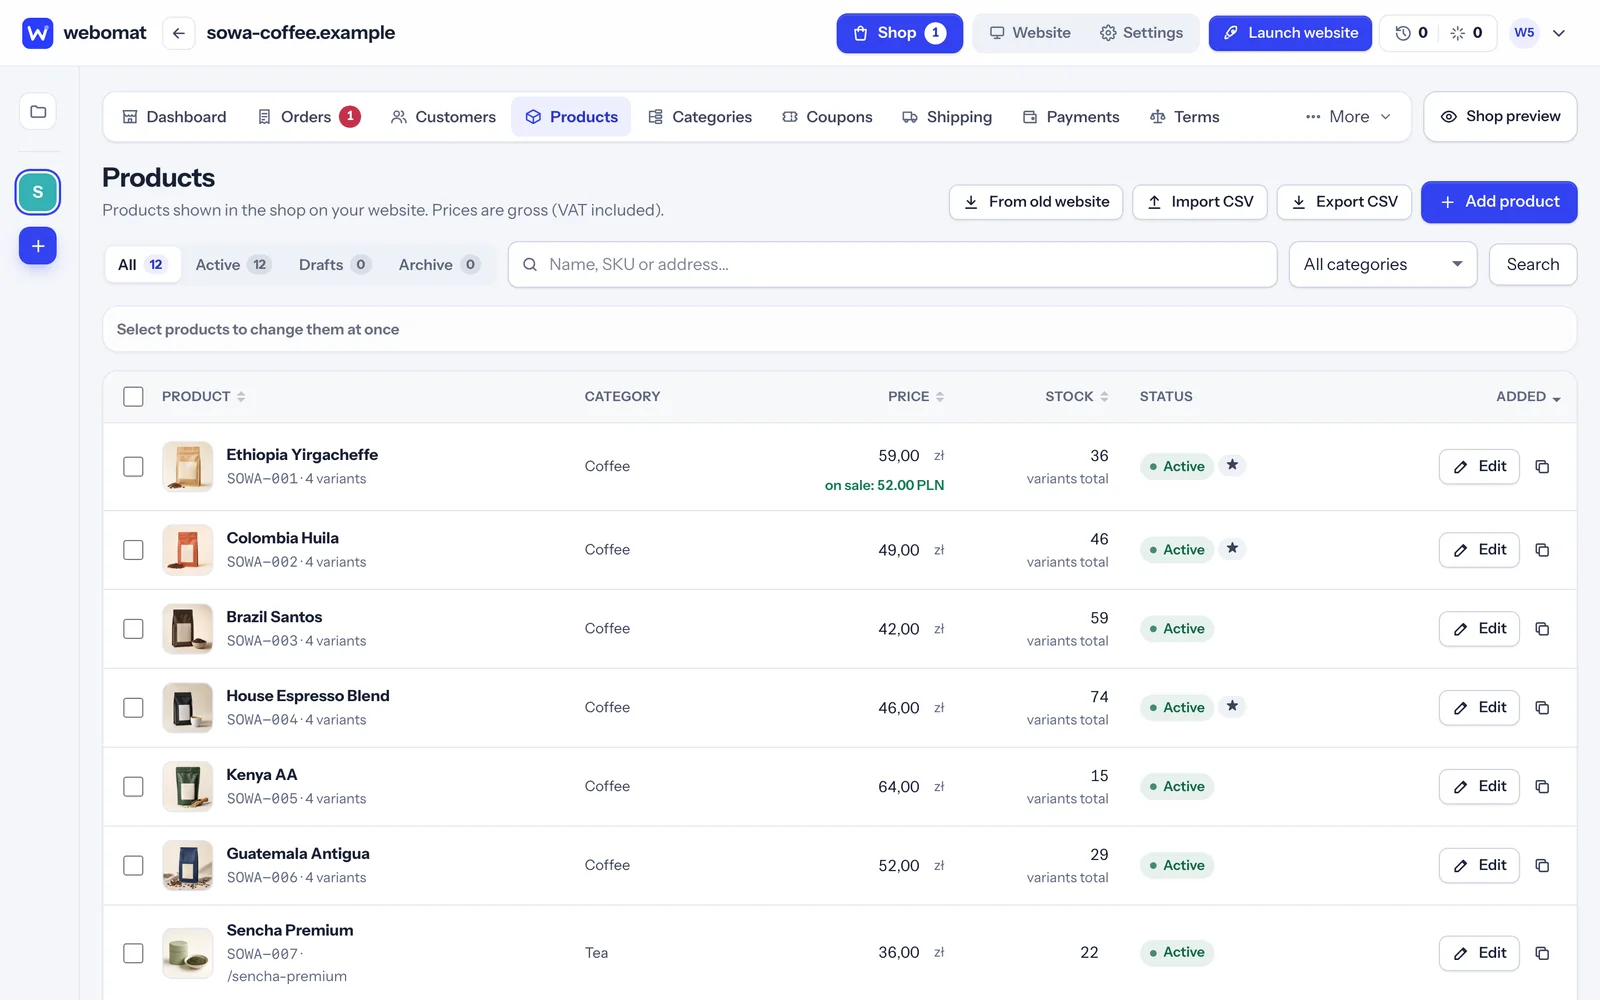Select the Kenya AA checkbox
This screenshot has height=1000, width=1600.
point(133,787)
